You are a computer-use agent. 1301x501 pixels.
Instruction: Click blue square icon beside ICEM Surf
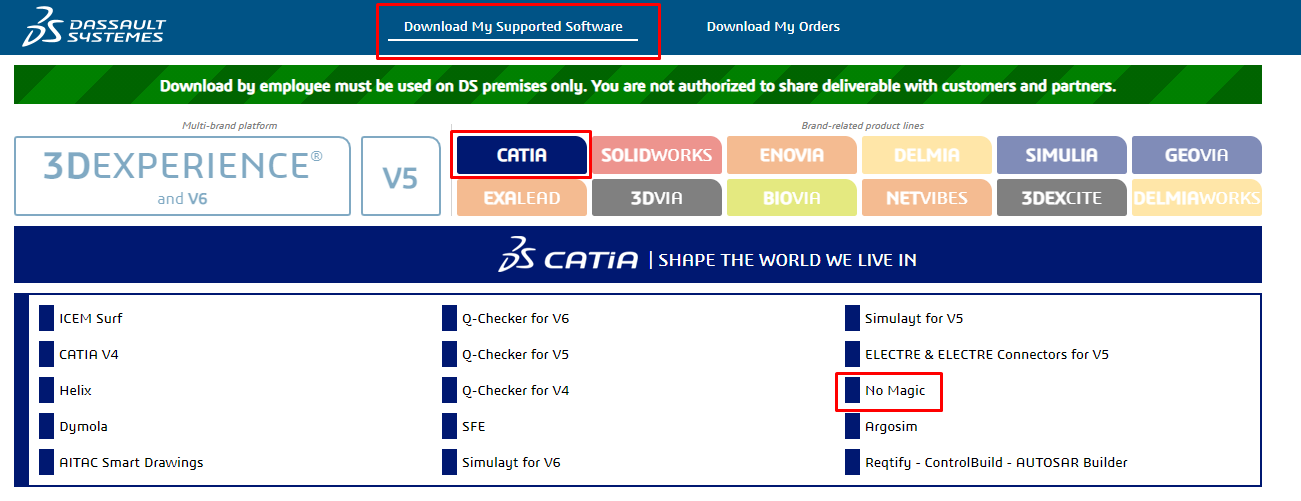[46, 318]
